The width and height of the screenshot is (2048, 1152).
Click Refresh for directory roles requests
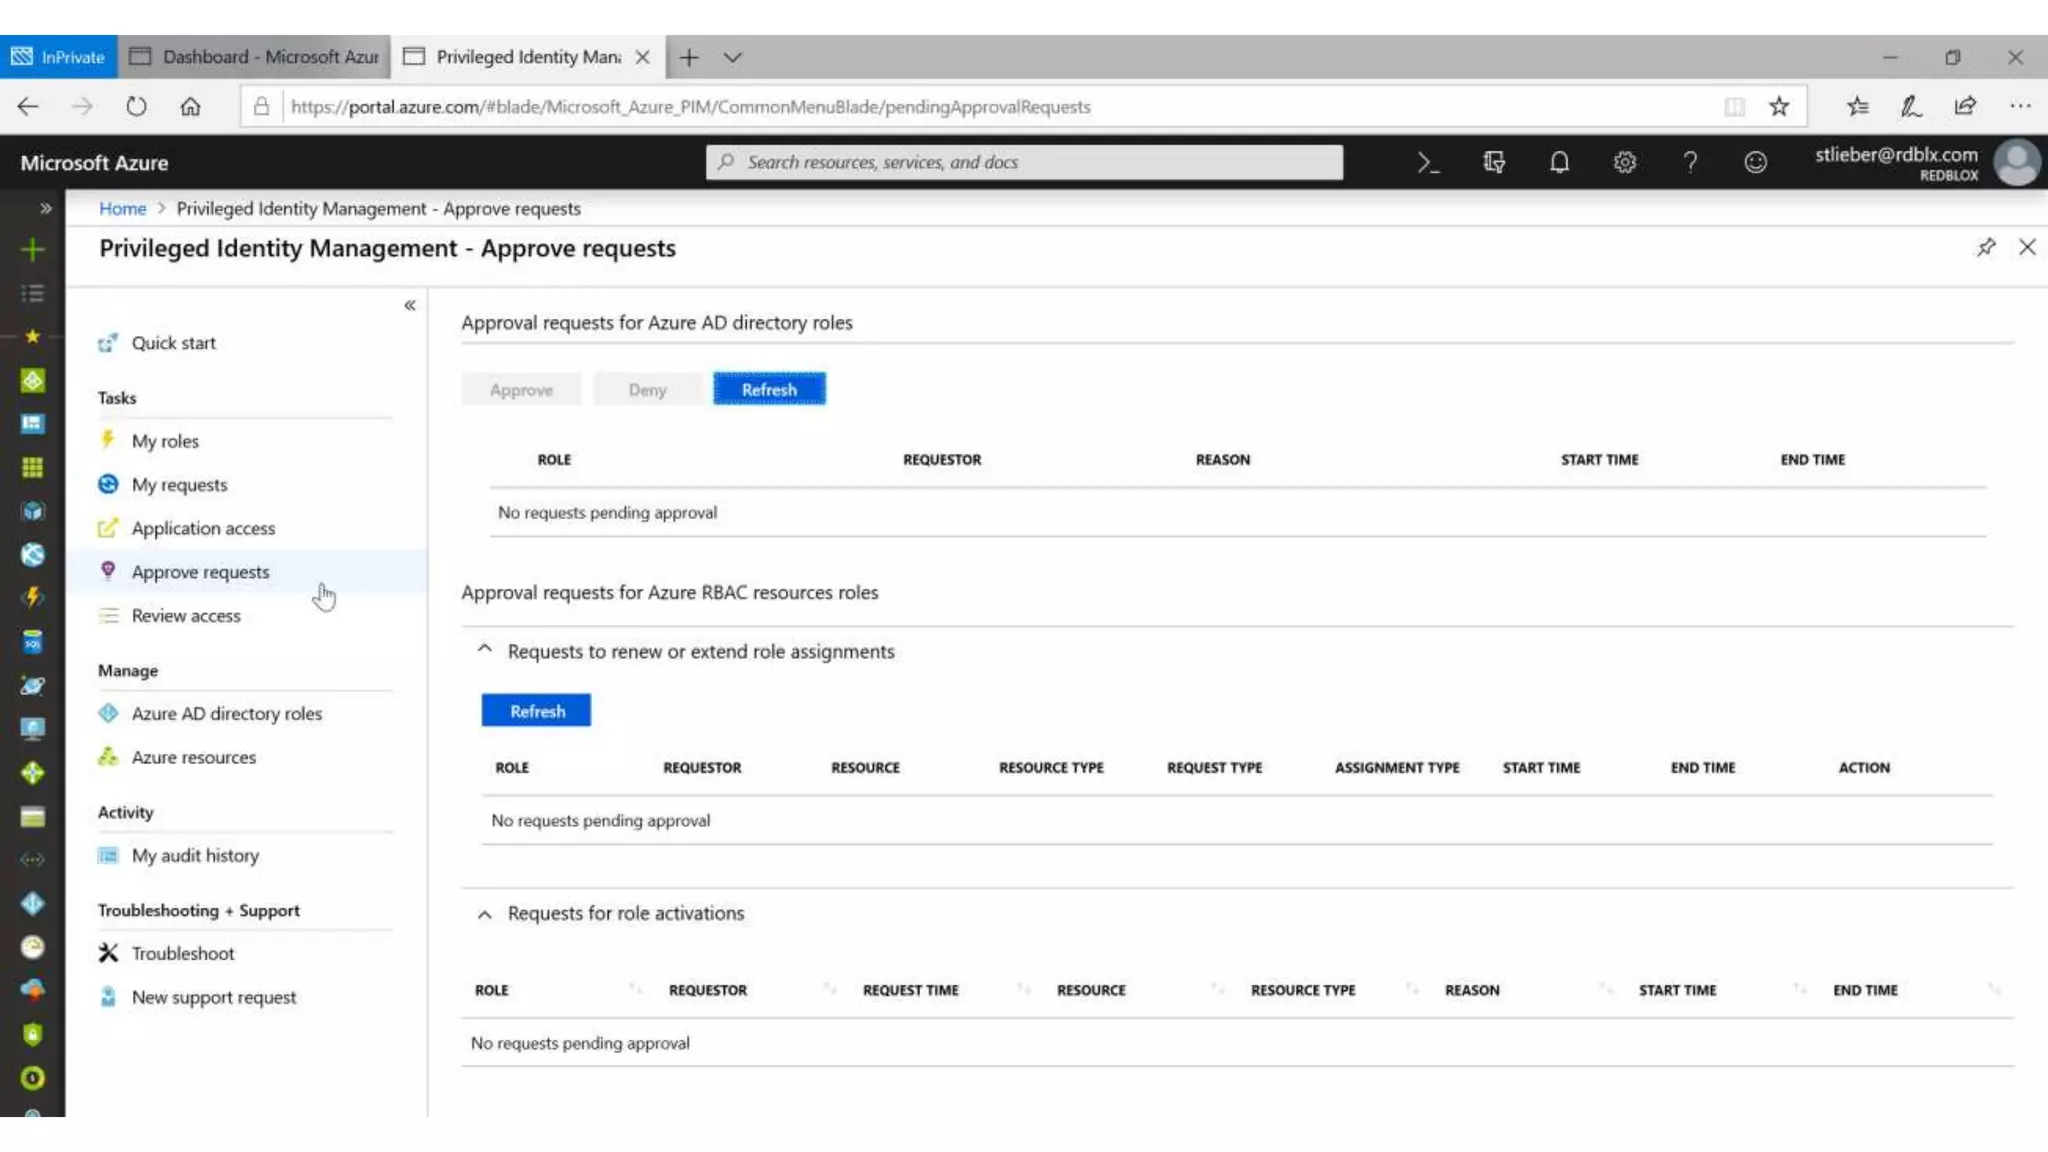coord(769,389)
